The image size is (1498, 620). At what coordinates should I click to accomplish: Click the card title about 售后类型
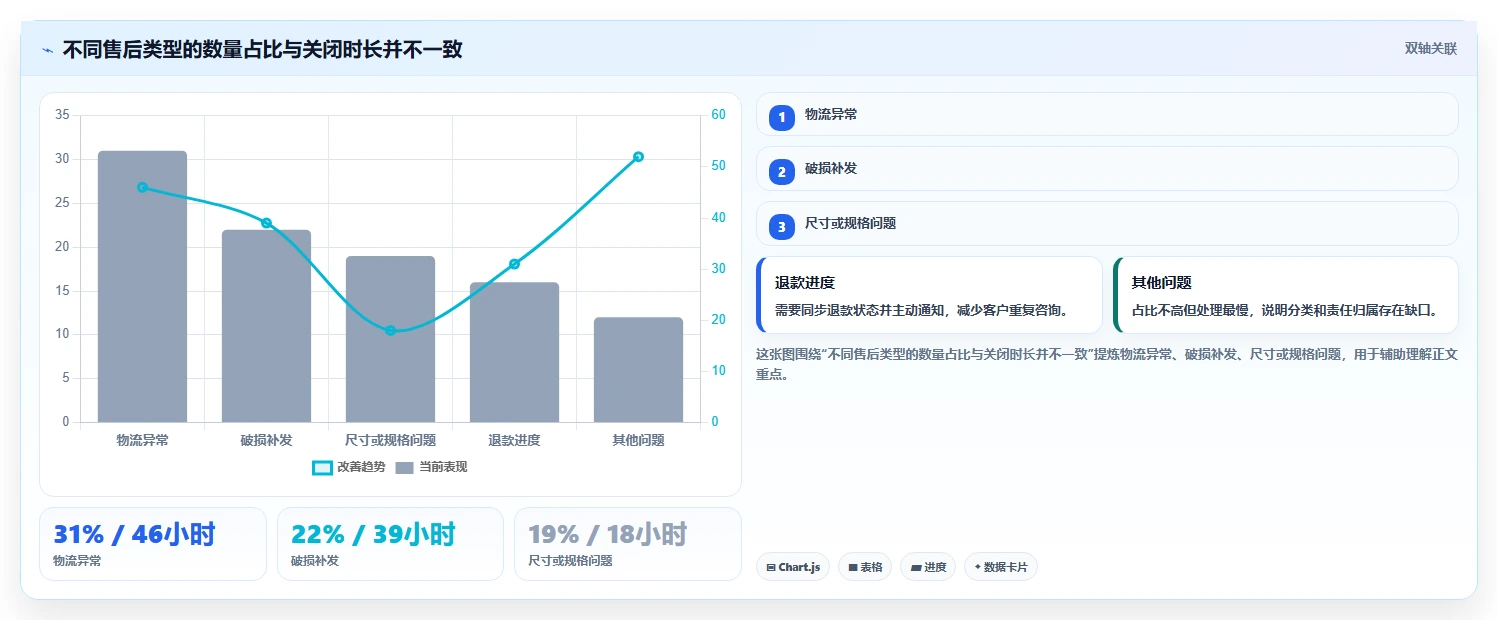point(262,49)
